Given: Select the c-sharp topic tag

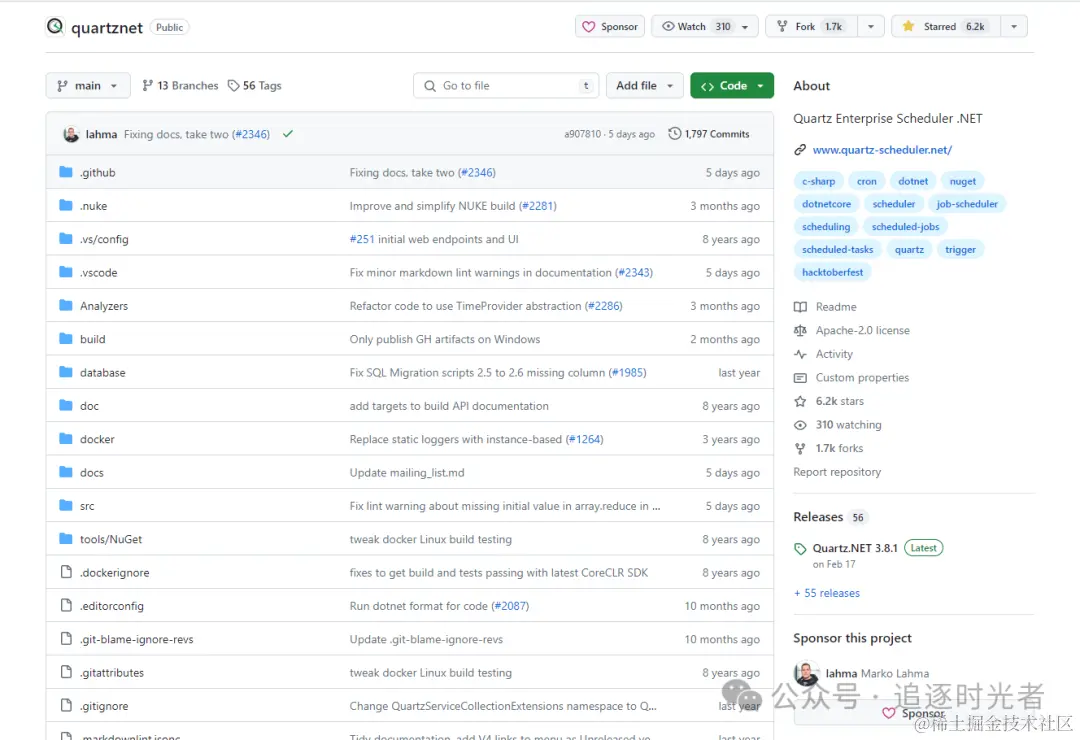Looking at the screenshot, I should point(818,181).
